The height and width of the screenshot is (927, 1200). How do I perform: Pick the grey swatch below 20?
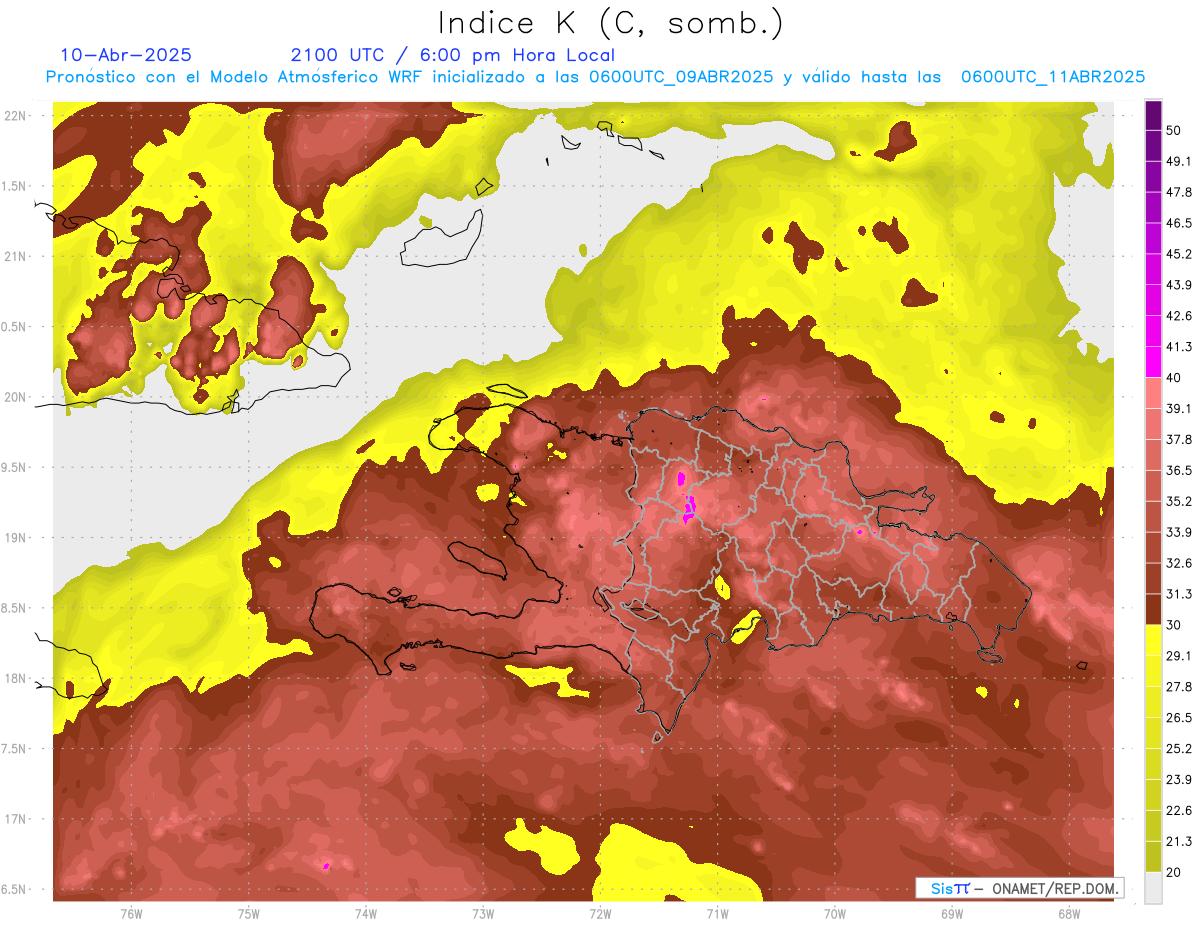1153,888
